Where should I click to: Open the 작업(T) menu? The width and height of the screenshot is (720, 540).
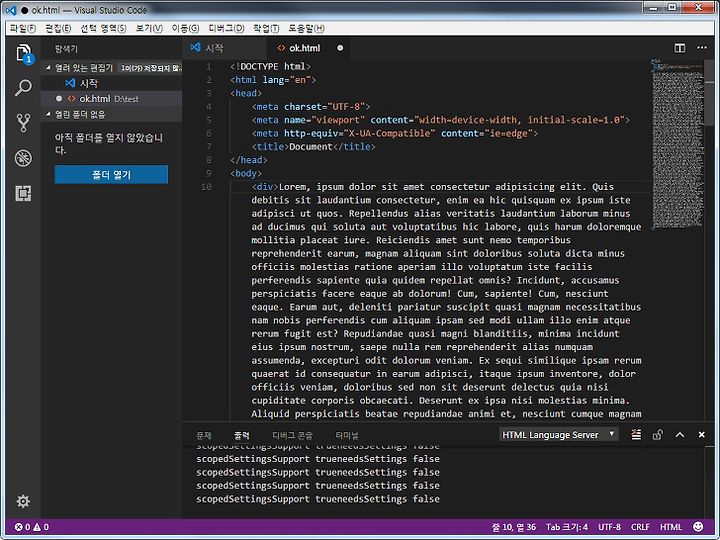click(x=266, y=28)
